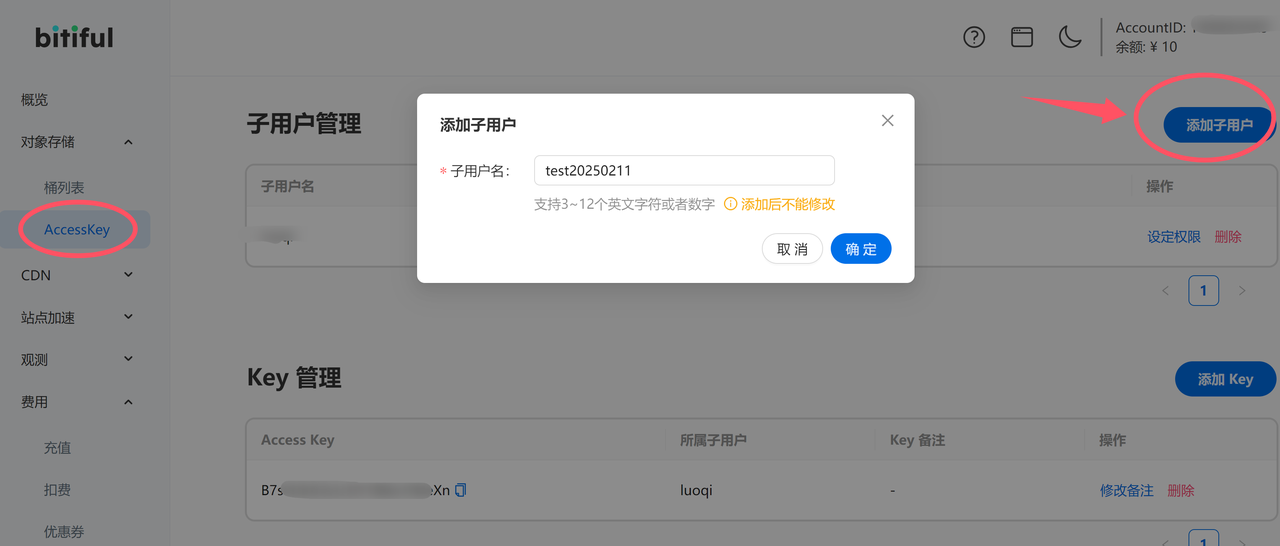The width and height of the screenshot is (1280, 546).
Task: Open the 概览 menu item
Action: point(35,100)
